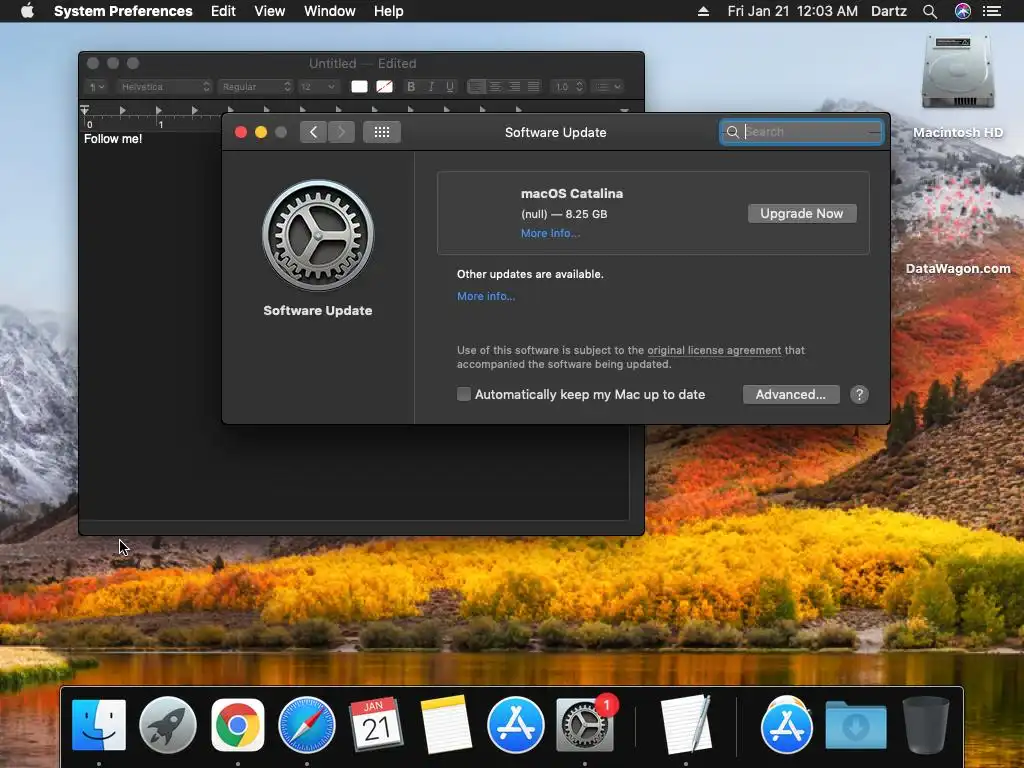Open Notes from the Dock
Screen dimensions: 1024x768
pyautogui.click(x=446, y=725)
